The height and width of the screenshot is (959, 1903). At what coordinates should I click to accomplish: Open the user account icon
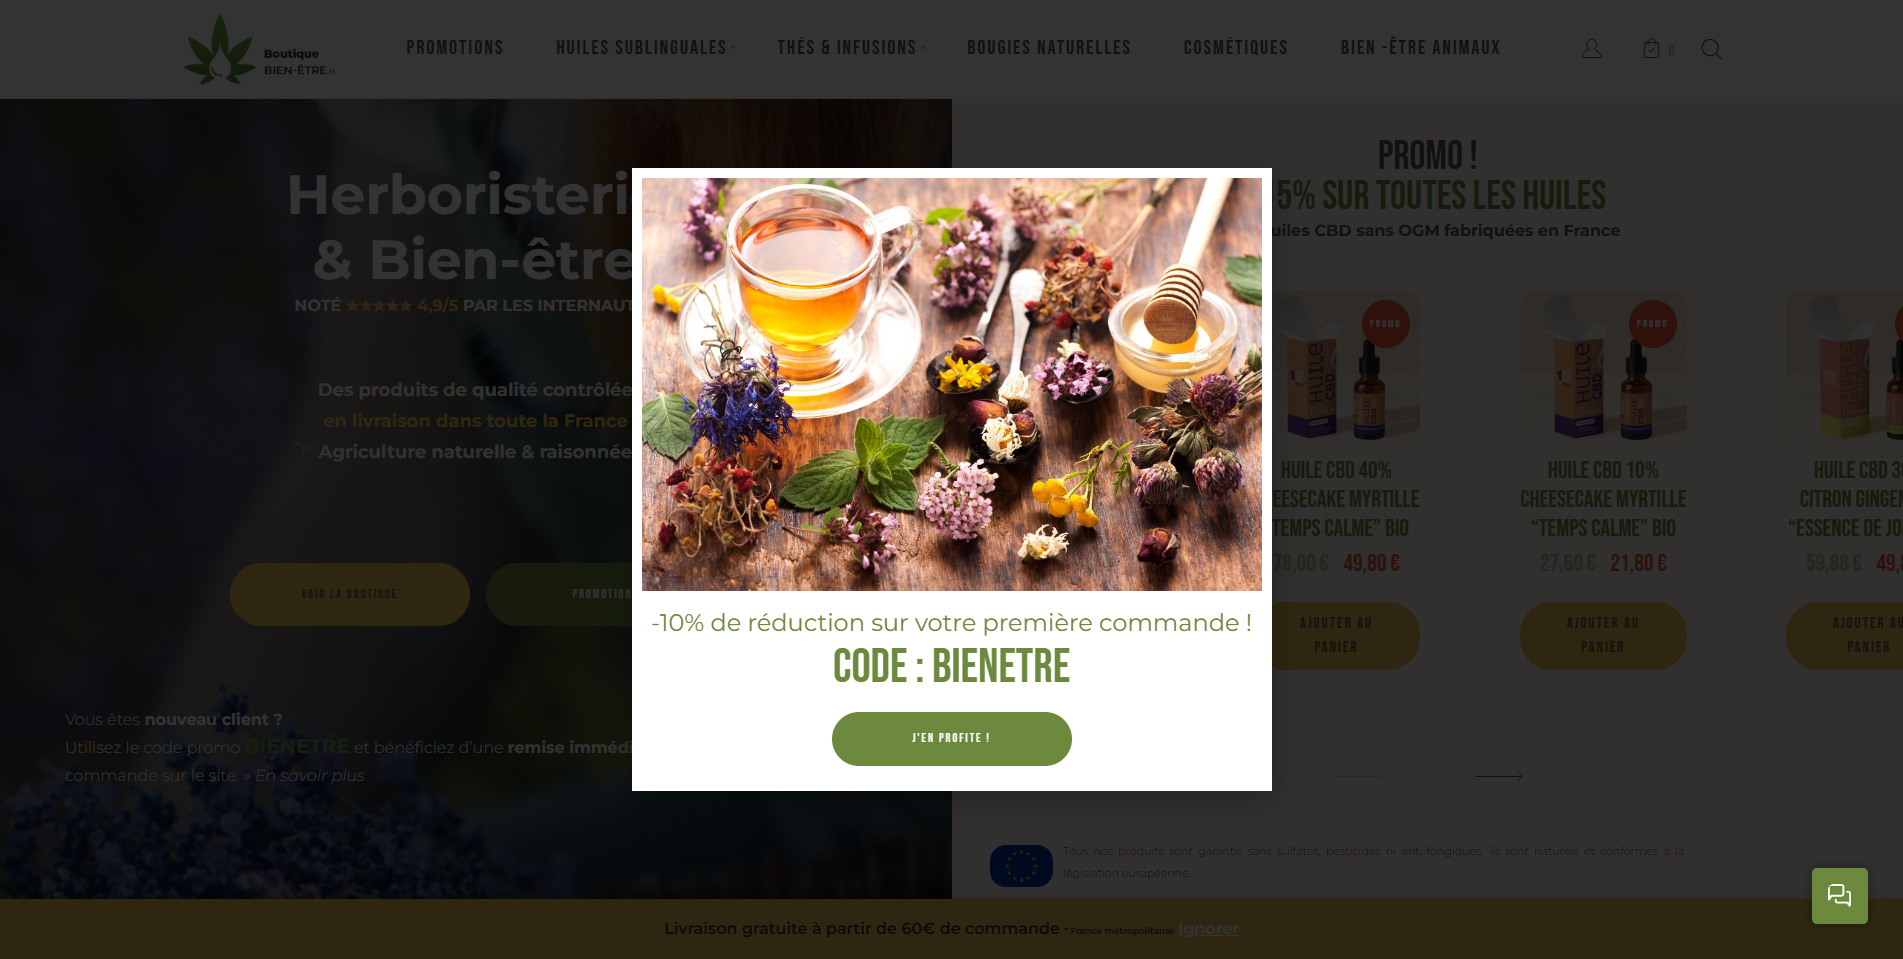coord(1591,49)
